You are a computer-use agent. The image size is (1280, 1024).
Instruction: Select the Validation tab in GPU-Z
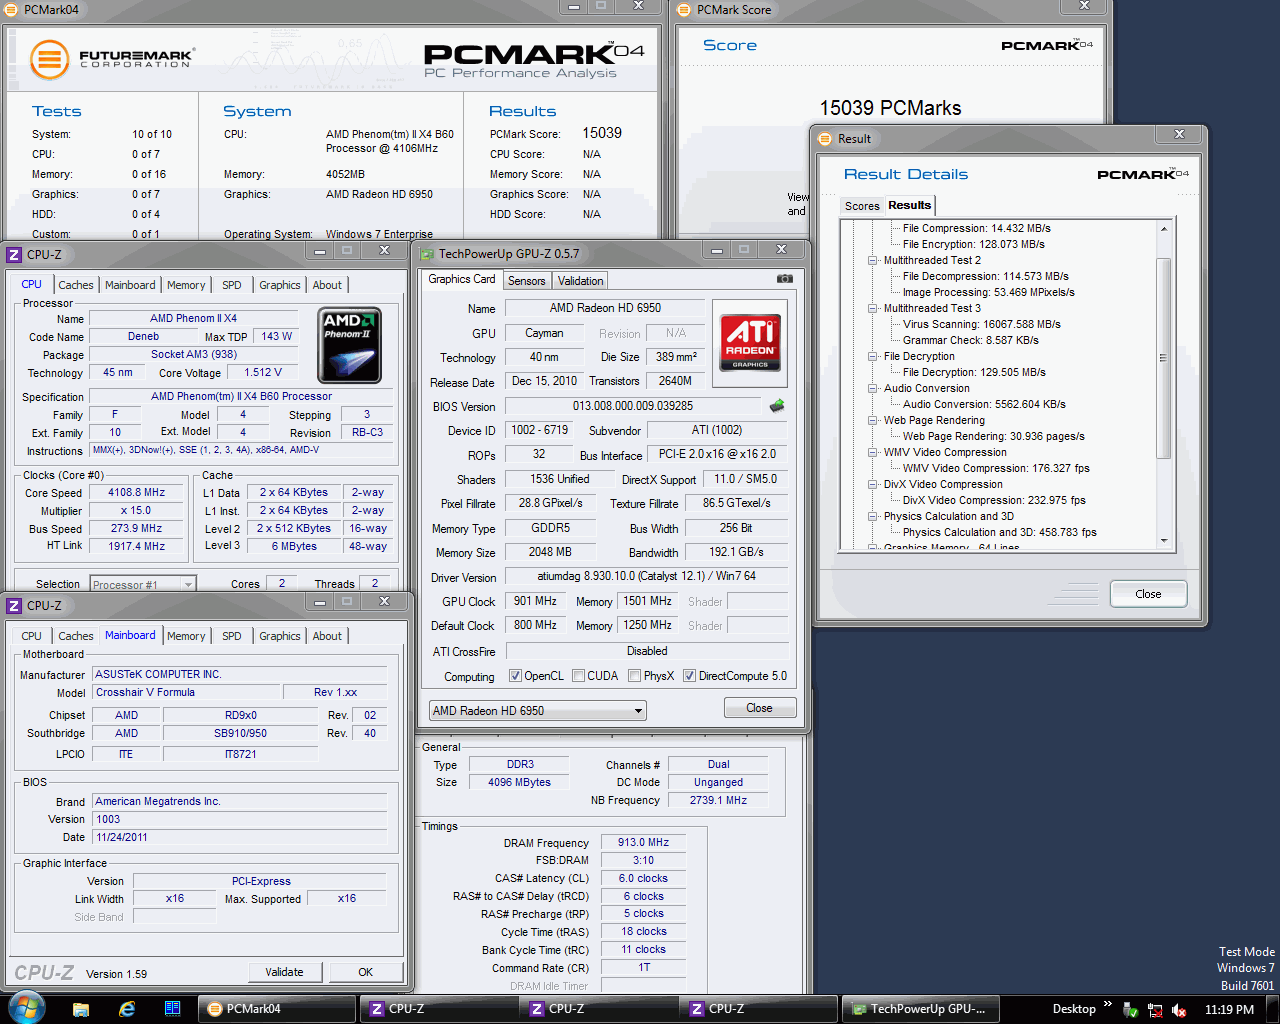coord(580,281)
